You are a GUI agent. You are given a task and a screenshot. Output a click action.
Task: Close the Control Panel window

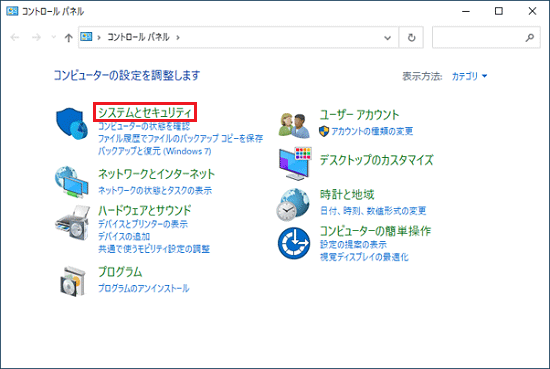click(x=532, y=11)
